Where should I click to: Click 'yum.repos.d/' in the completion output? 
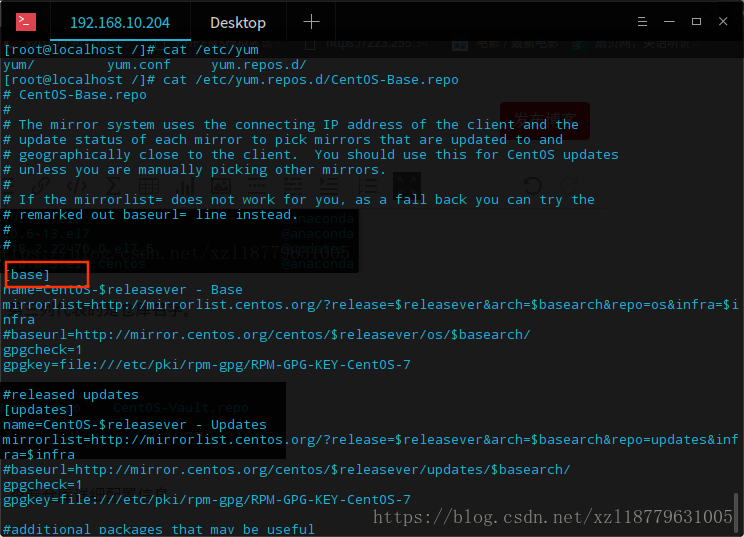point(259,65)
